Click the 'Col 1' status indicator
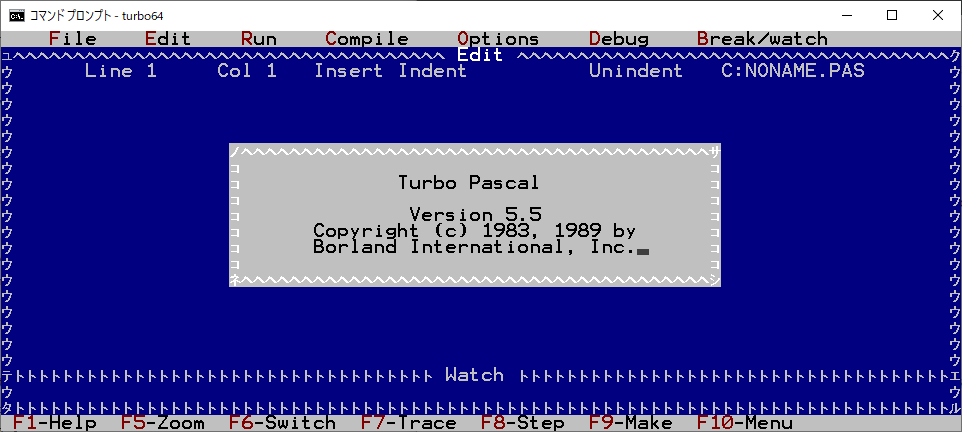This screenshot has height=432, width=962. click(x=247, y=71)
